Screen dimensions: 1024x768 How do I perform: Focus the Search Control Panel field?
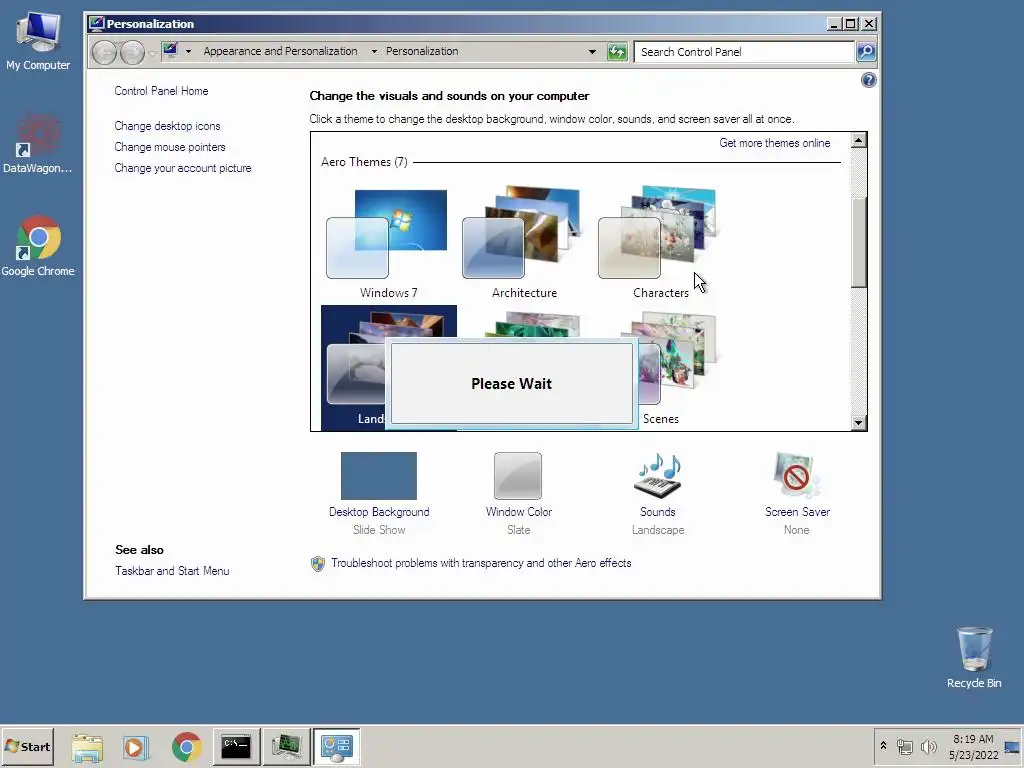click(x=744, y=52)
